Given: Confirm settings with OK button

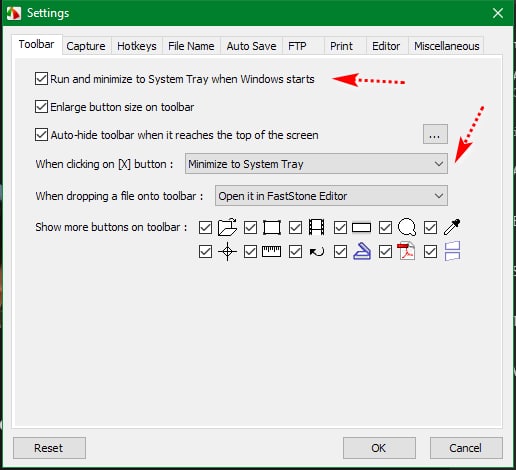Looking at the screenshot, I should (379, 448).
